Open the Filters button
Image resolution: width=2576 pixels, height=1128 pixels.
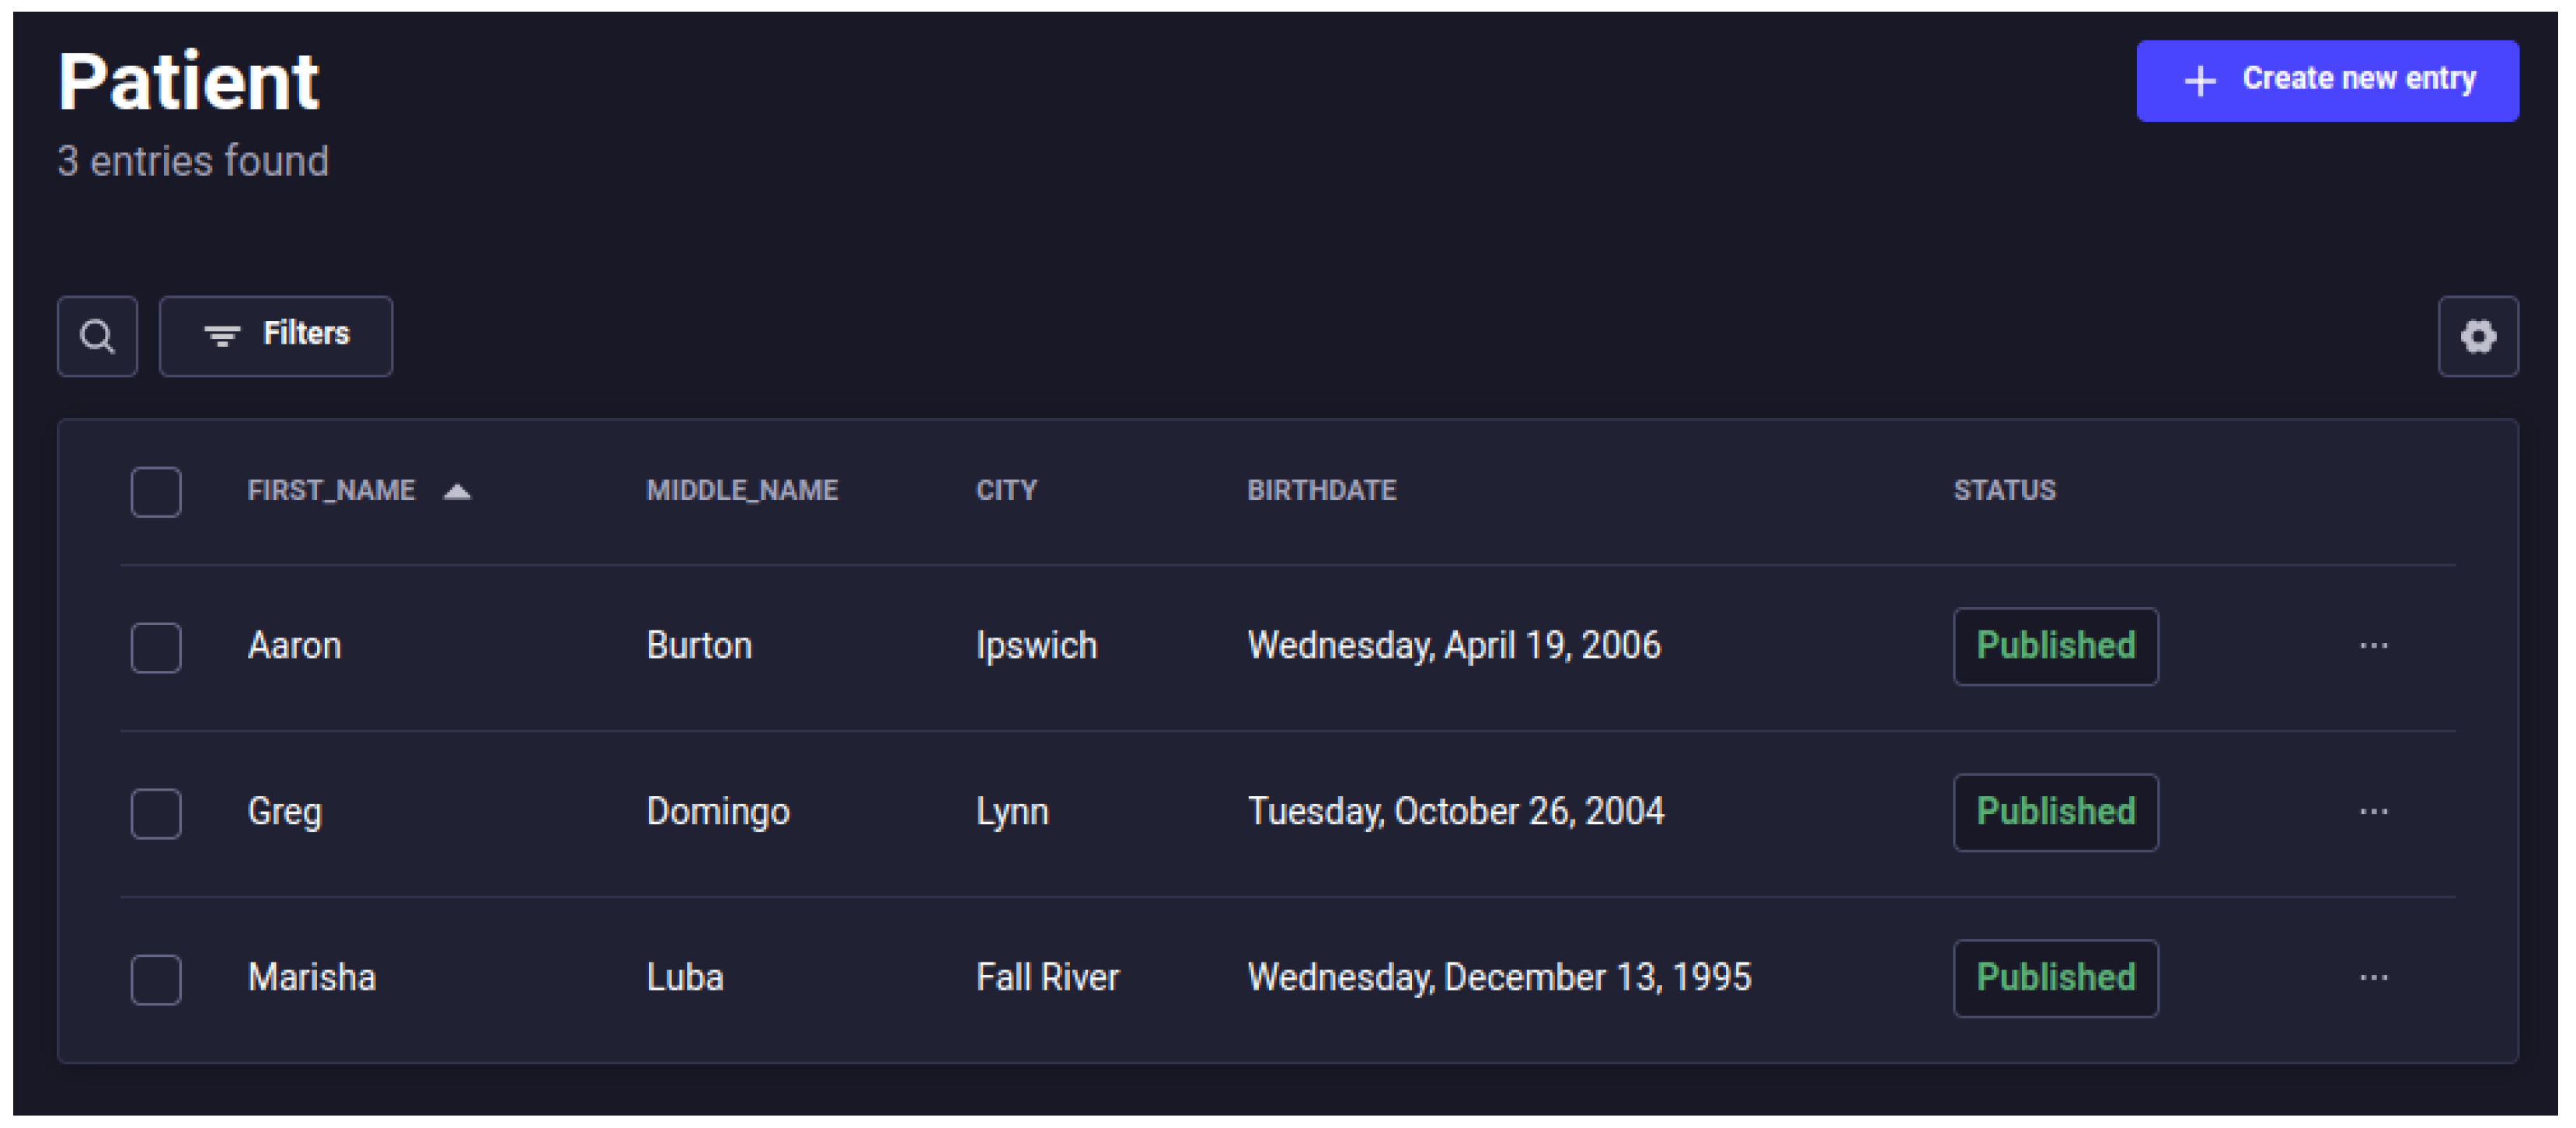click(276, 336)
